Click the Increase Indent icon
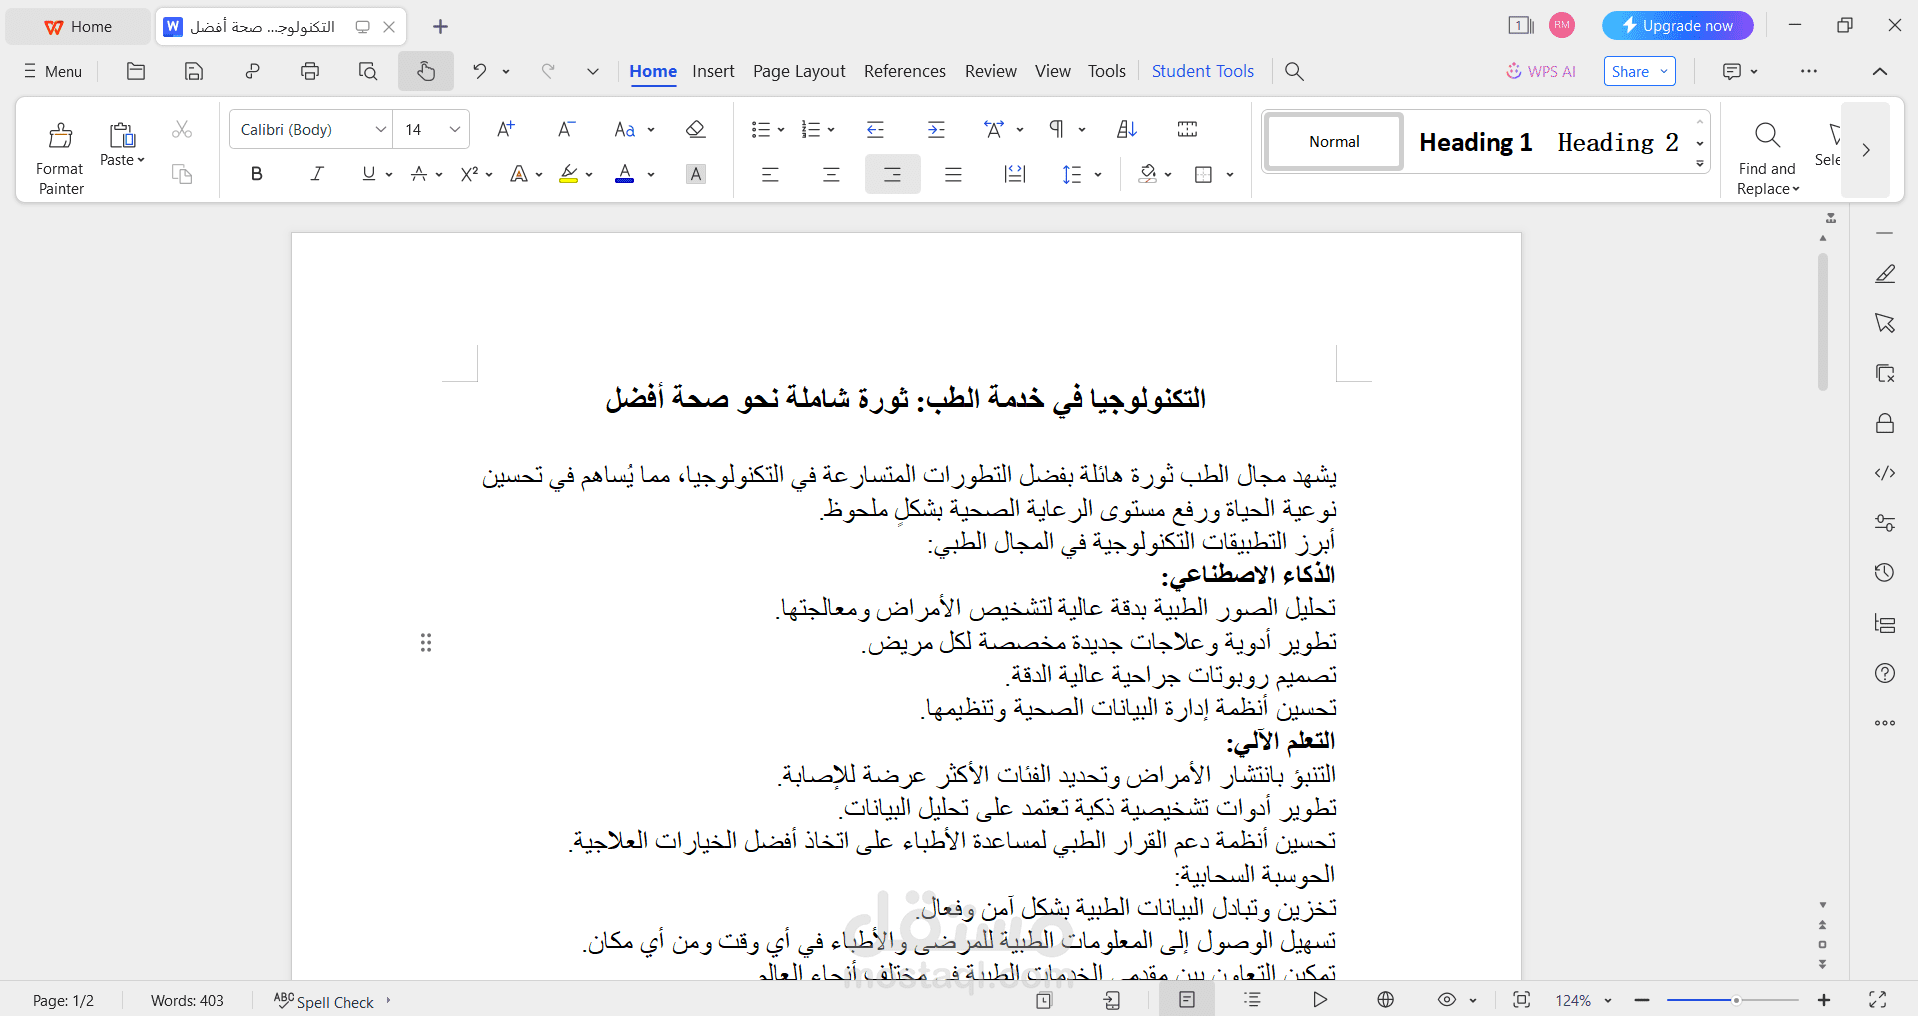 (x=936, y=129)
